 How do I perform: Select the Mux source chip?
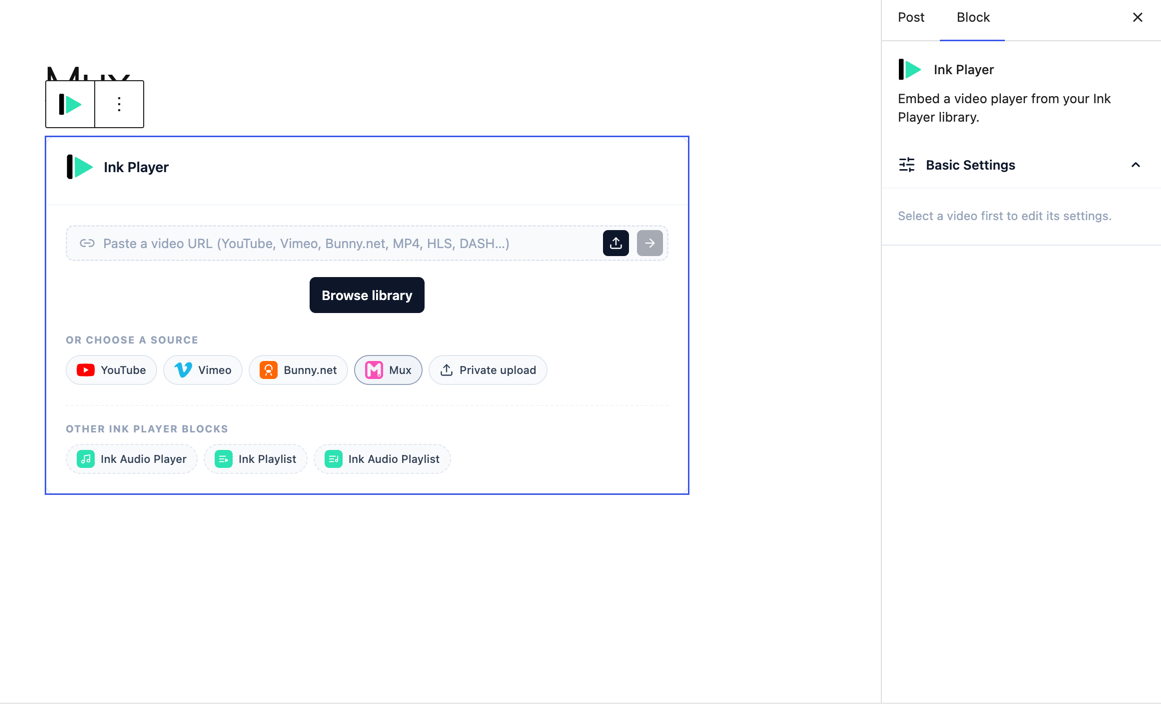point(388,370)
